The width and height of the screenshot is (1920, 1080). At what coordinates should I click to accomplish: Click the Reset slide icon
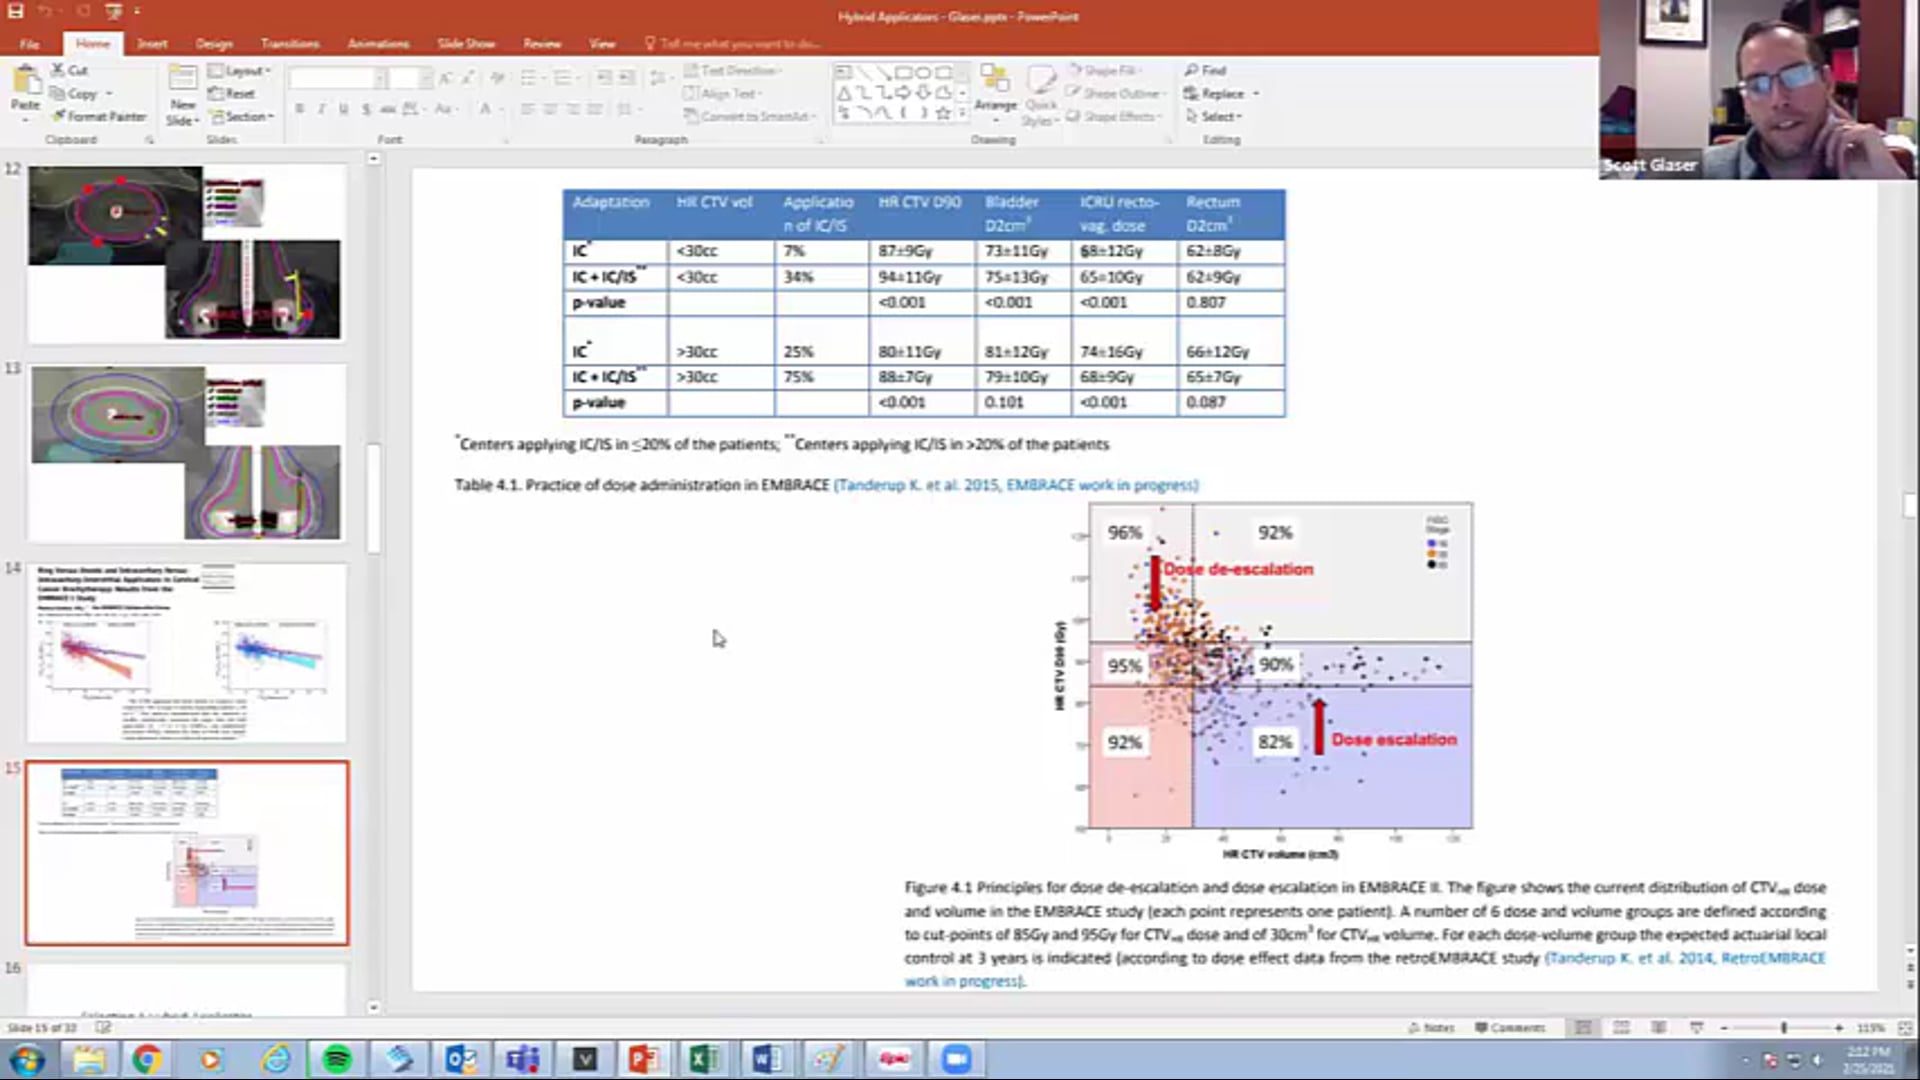tap(216, 93)
